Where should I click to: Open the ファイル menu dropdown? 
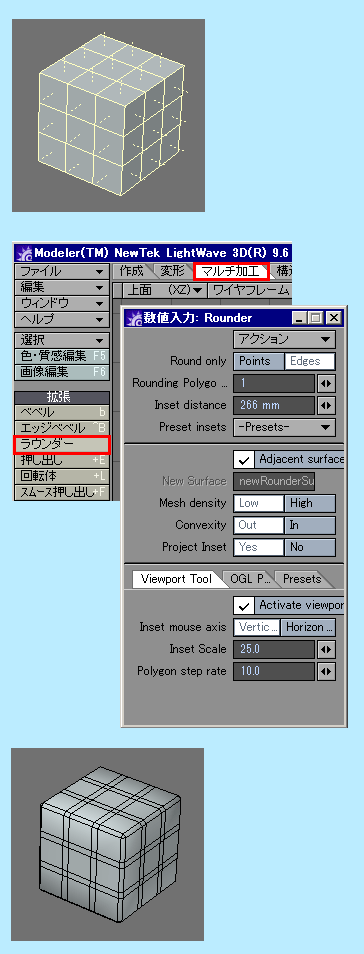pos(61,271)
